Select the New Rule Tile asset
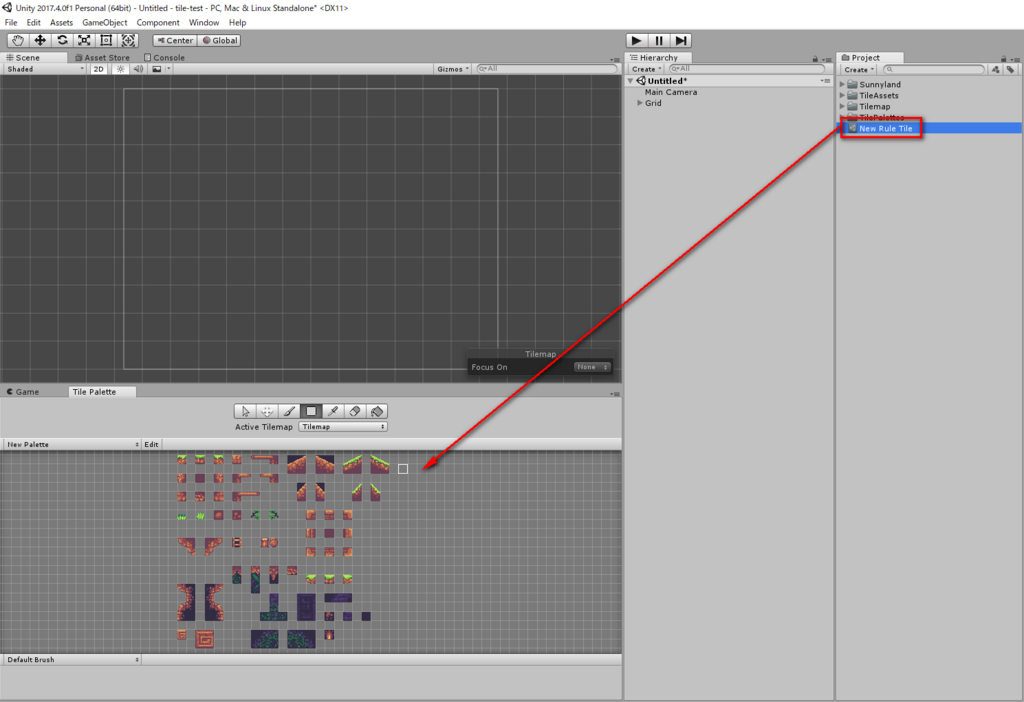This screenshot has width=1024, height=702. (886, 129)
